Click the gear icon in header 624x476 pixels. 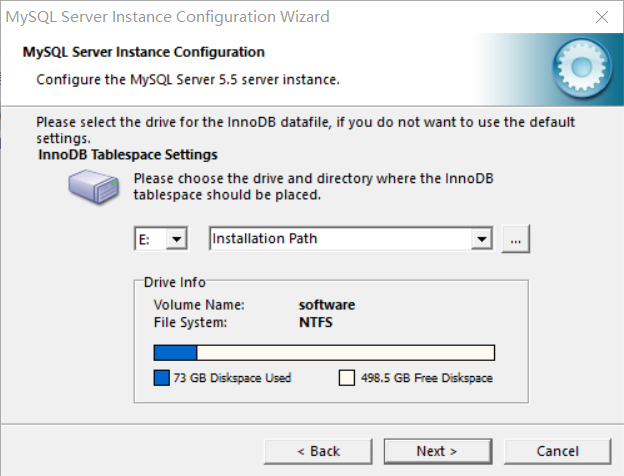(x=581, y=68)
